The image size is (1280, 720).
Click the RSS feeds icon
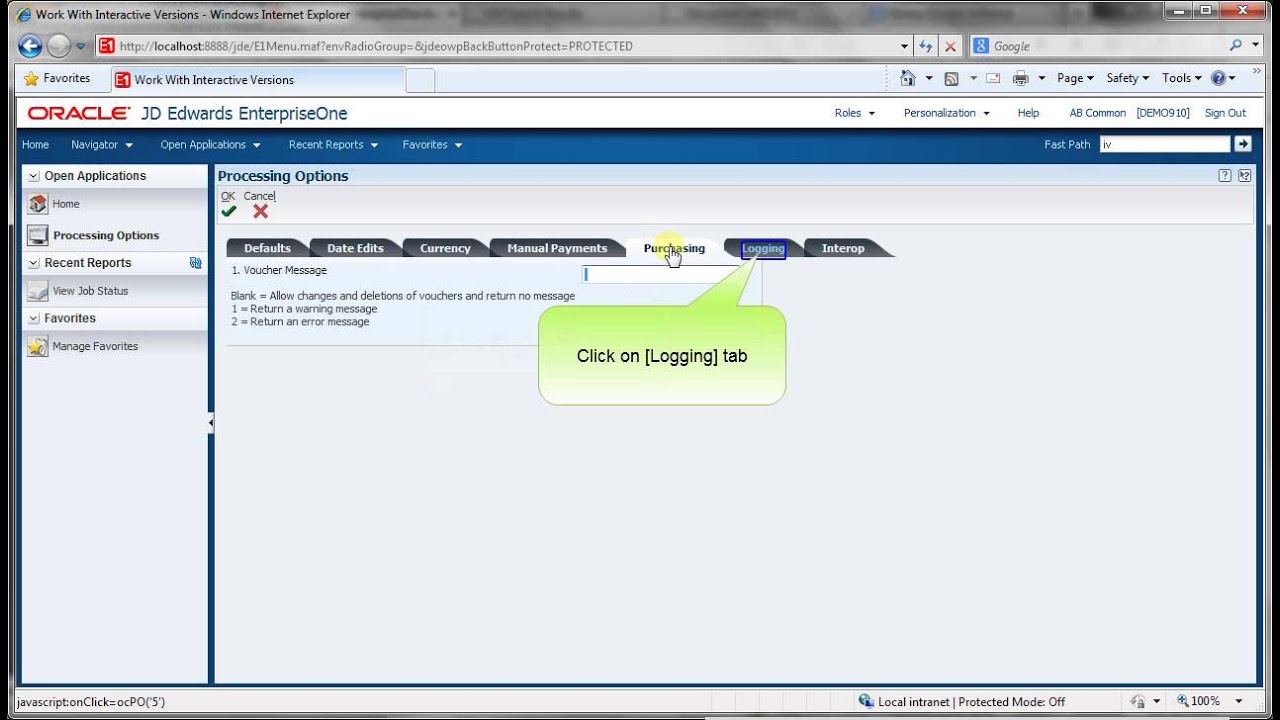951,78
